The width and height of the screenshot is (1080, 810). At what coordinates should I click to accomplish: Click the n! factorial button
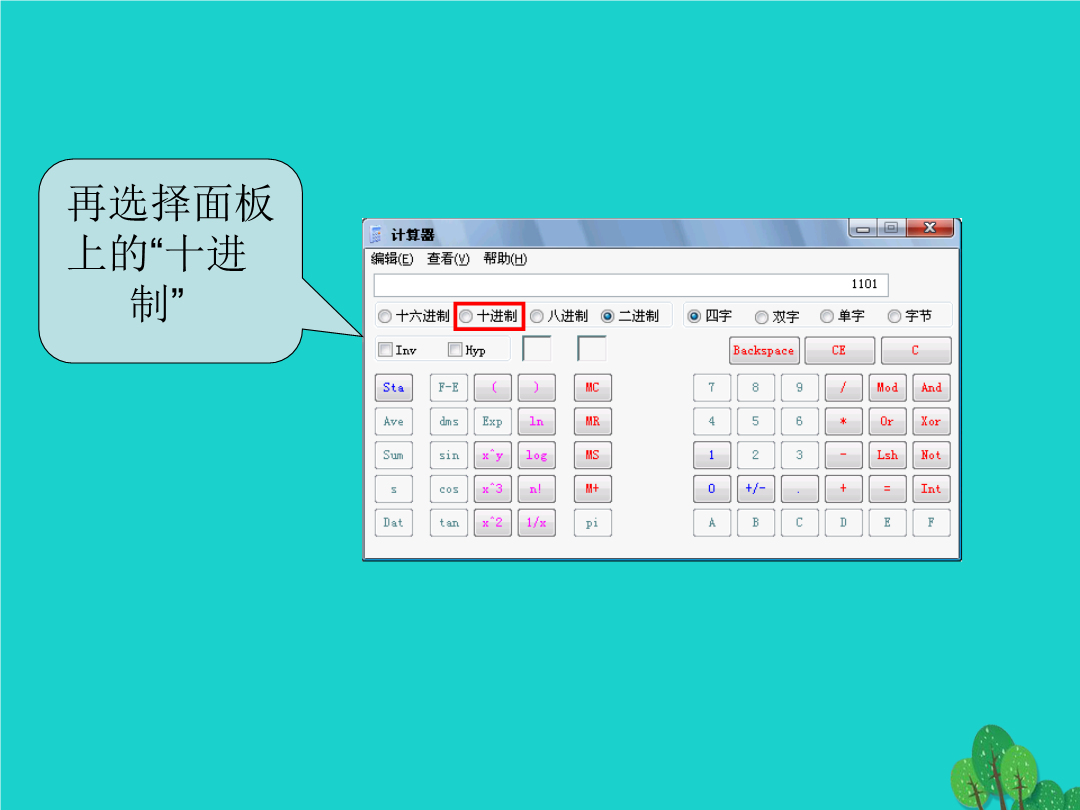[537, 489]
